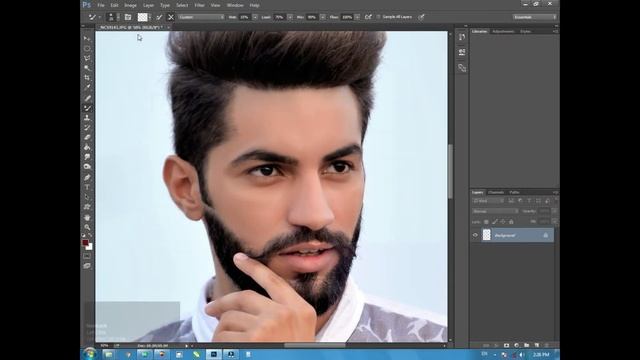Select the Eyedropper tool
The width and height of the screenshot is (640, 360).
87,87
